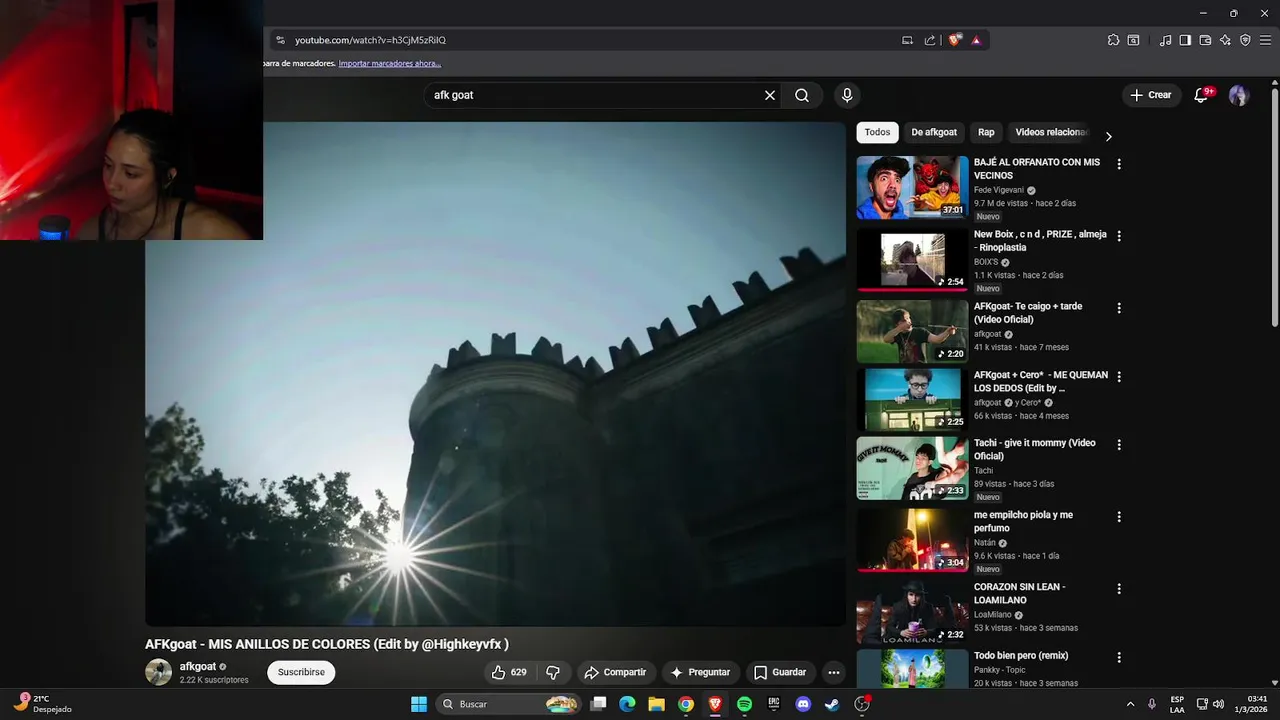Screen dimensions: 1280x720
Task: Open Te caigo + tarde video thumbnail
Action: tap(912, 331)
